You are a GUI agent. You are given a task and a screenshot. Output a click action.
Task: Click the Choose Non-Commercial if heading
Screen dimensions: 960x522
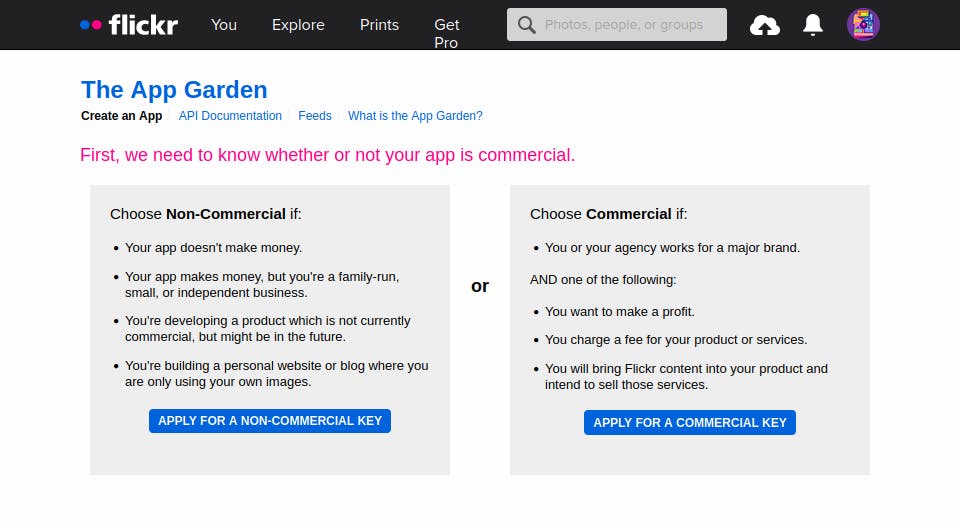[x=205, y=214]
